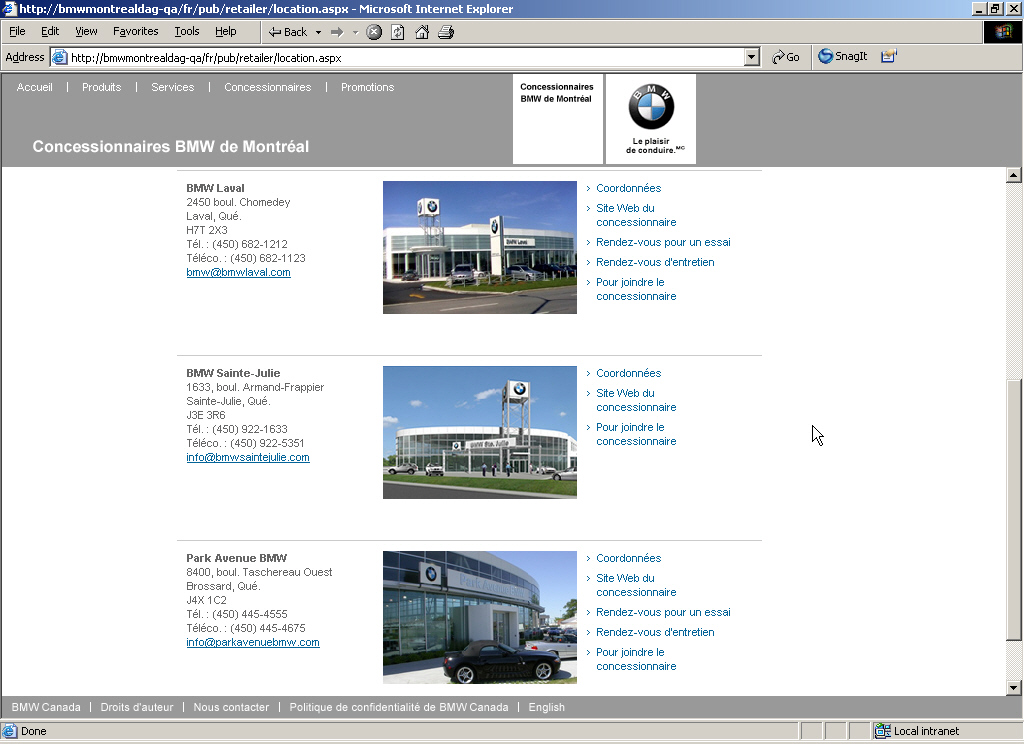Click Pour joindre le concessionnaire for BMW Sainte-Julie

[636, 434]
